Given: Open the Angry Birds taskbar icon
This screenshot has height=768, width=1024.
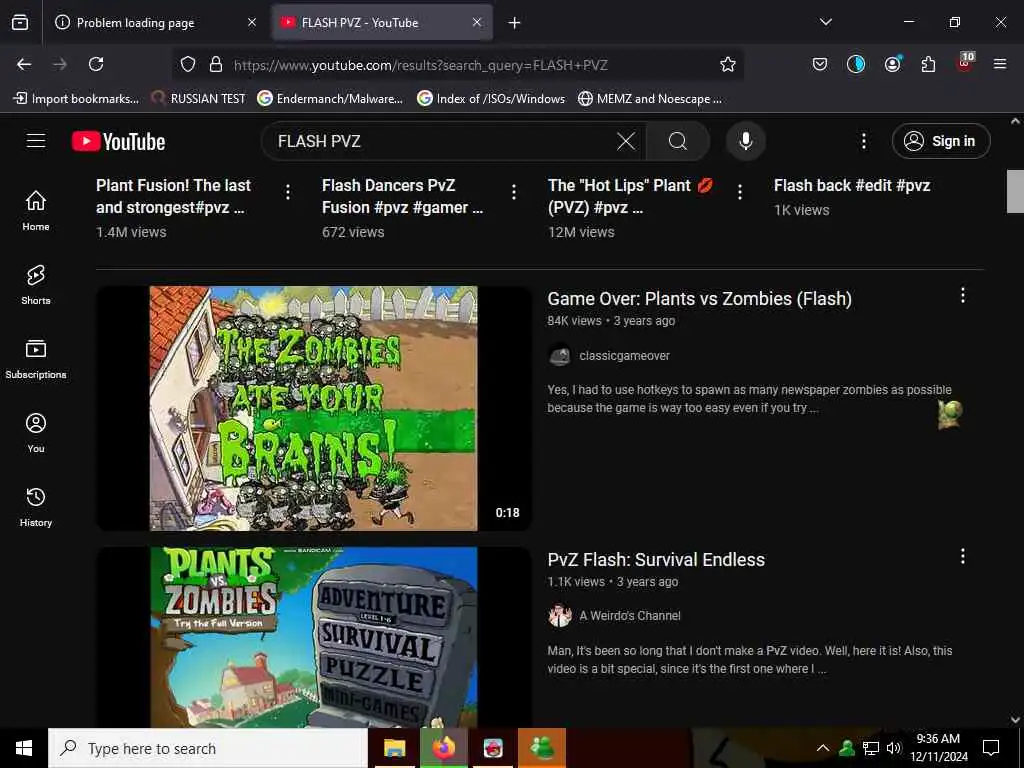Looking at the screenshot, I should pyautogui.click(x=493, y=748).
